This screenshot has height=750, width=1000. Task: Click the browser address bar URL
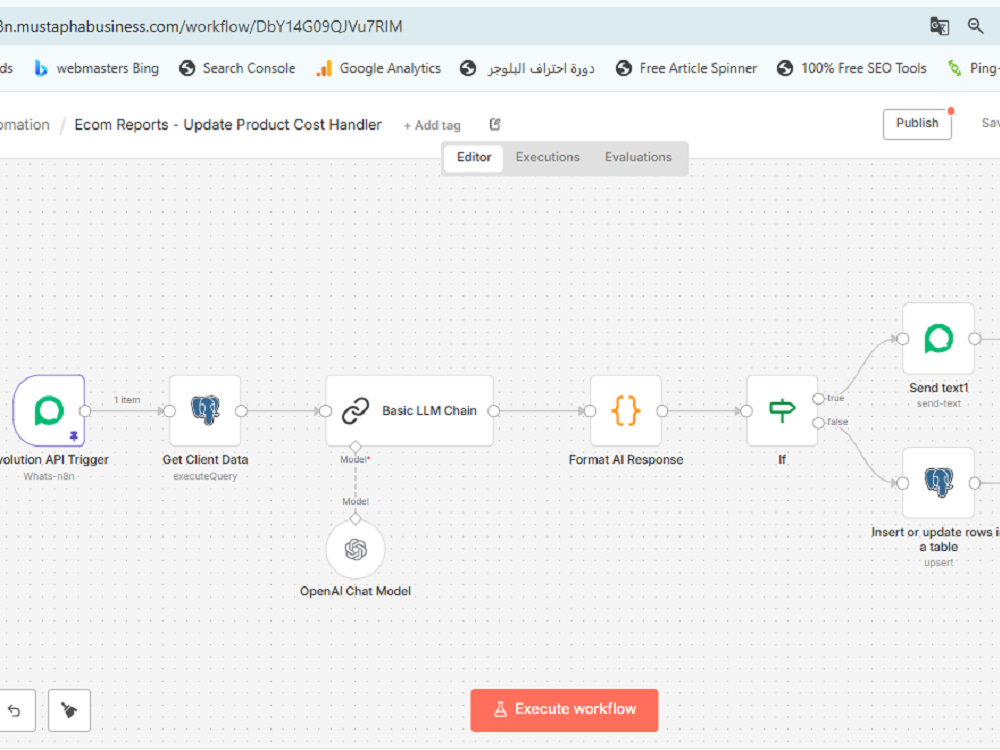tap(201, 26)
